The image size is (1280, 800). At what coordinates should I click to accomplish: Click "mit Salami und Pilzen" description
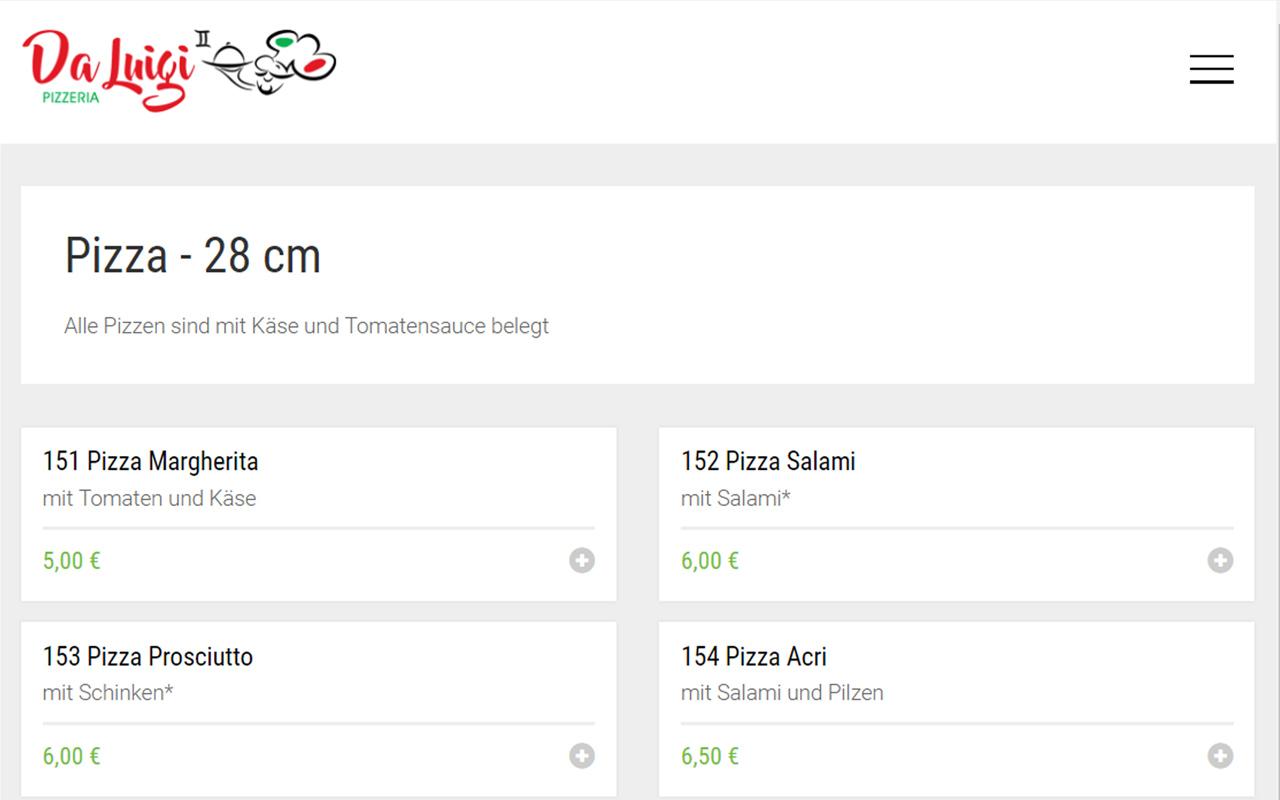tap(782, 692)
